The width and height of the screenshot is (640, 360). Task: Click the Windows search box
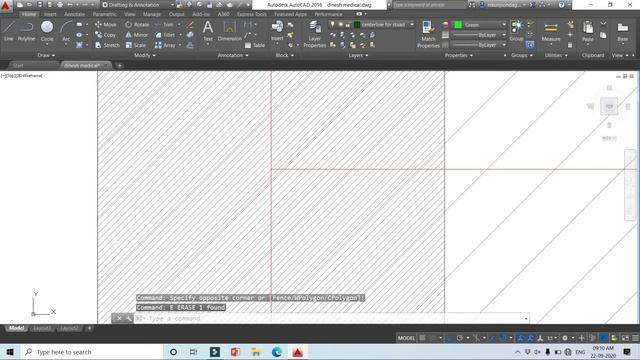click(x=92, y=352)
